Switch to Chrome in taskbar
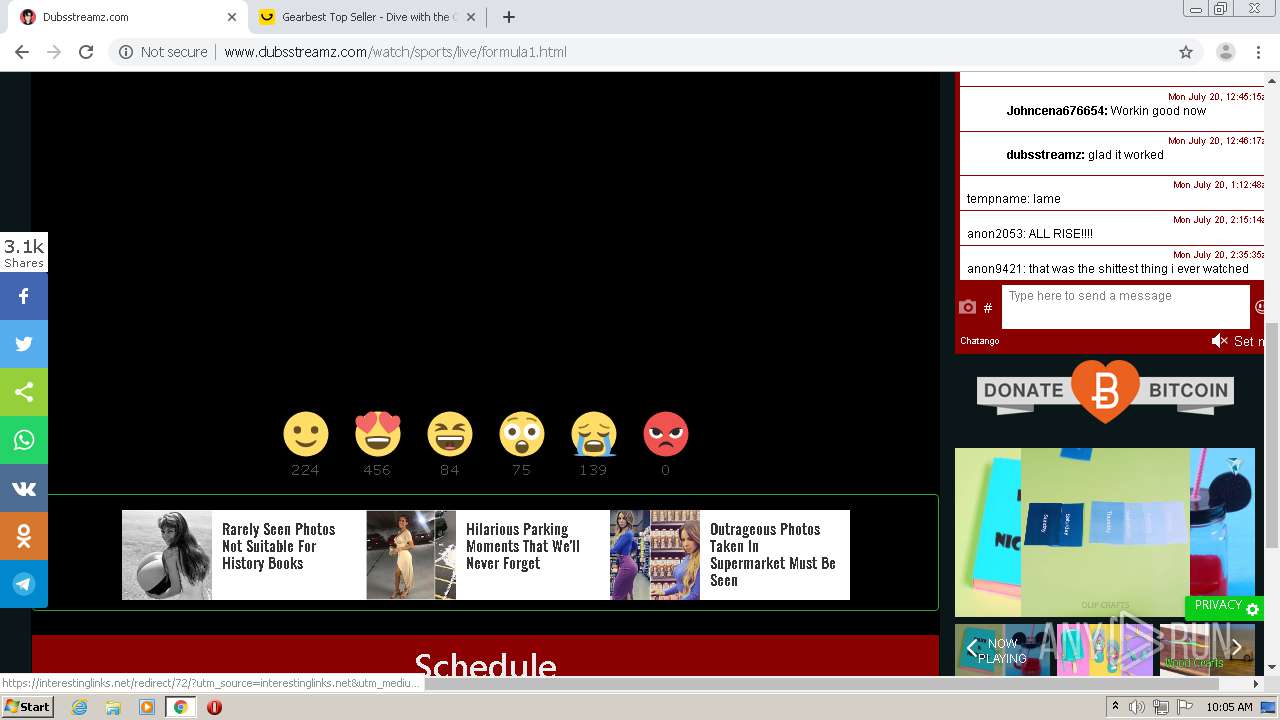Viewport: 1280px width, 720px height. click(180, 707)
